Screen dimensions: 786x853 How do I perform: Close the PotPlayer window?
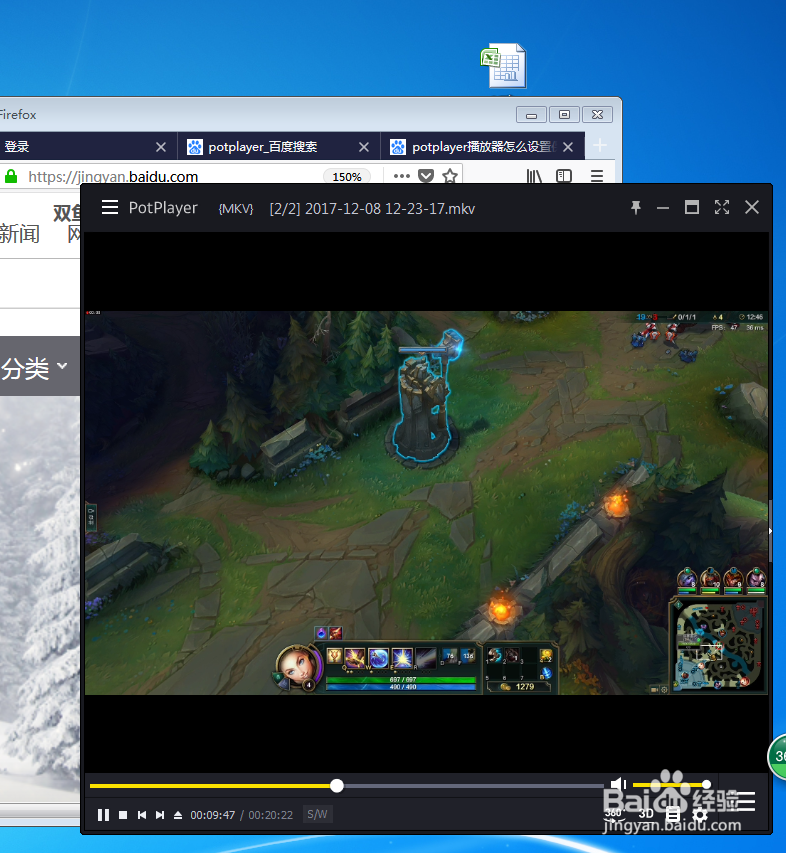(752, 207)
